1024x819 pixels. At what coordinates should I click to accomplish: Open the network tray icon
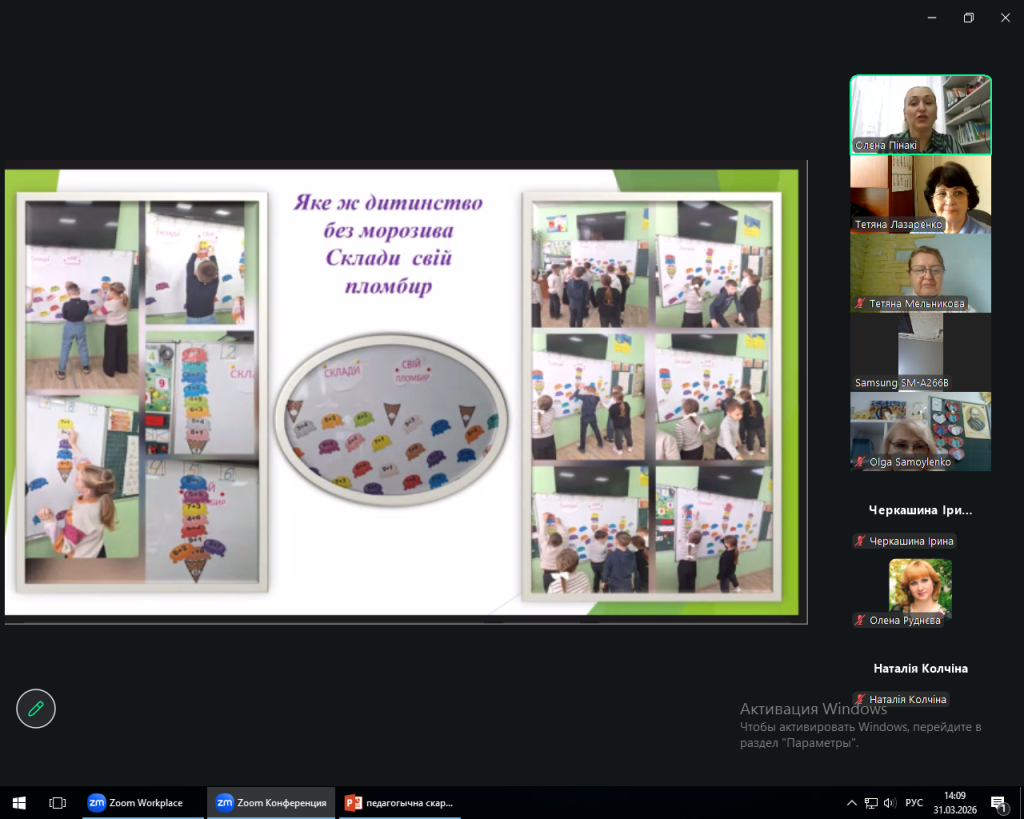click(x=871, y=802)
